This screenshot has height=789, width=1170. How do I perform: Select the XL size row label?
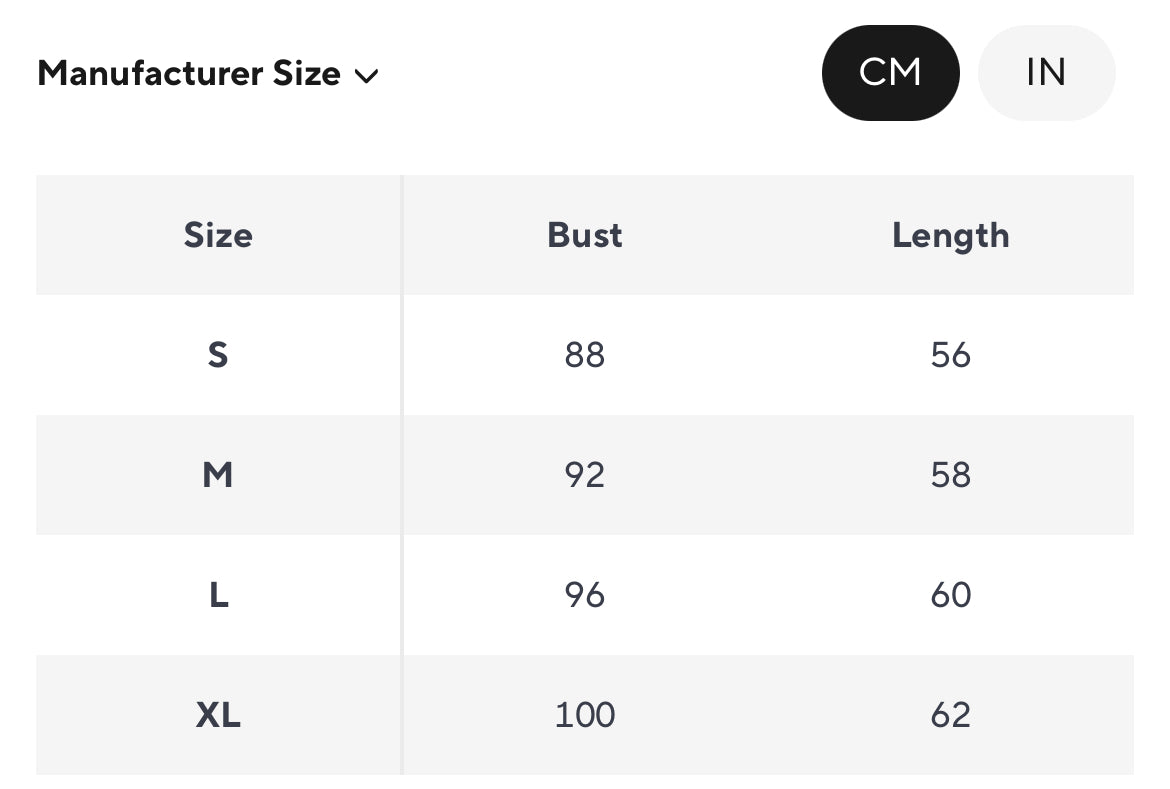218,715
